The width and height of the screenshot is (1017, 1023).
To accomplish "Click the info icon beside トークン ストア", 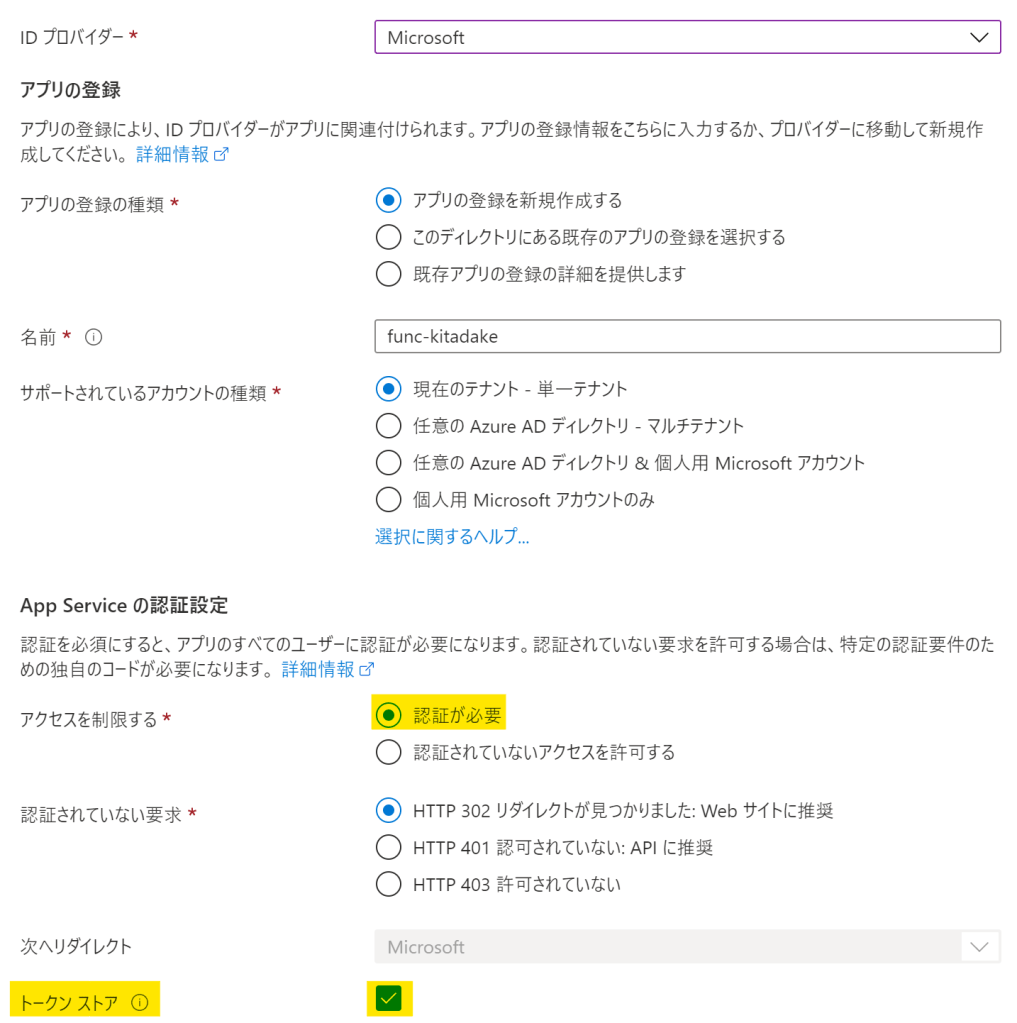I will click(140, 1002).
